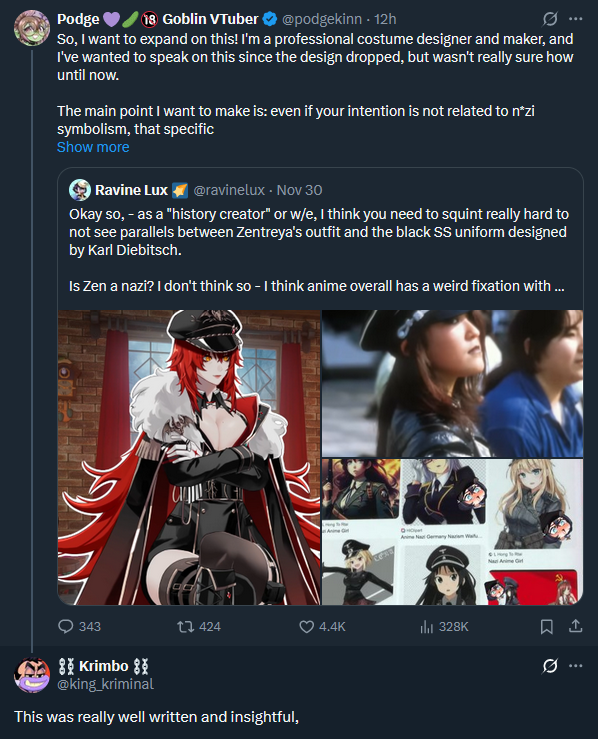Click the reply comment icon showing 343
This screenshot has width=598, height=739.
coord(66,626)
